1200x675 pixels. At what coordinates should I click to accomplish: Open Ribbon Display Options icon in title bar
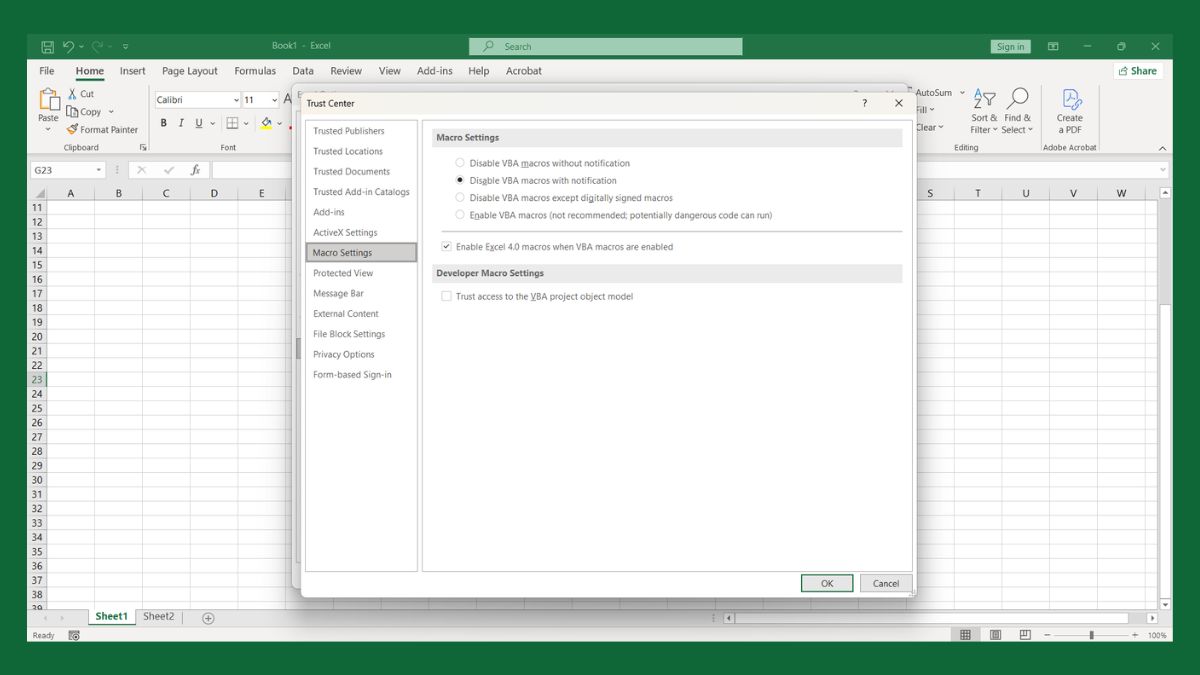1053,46
